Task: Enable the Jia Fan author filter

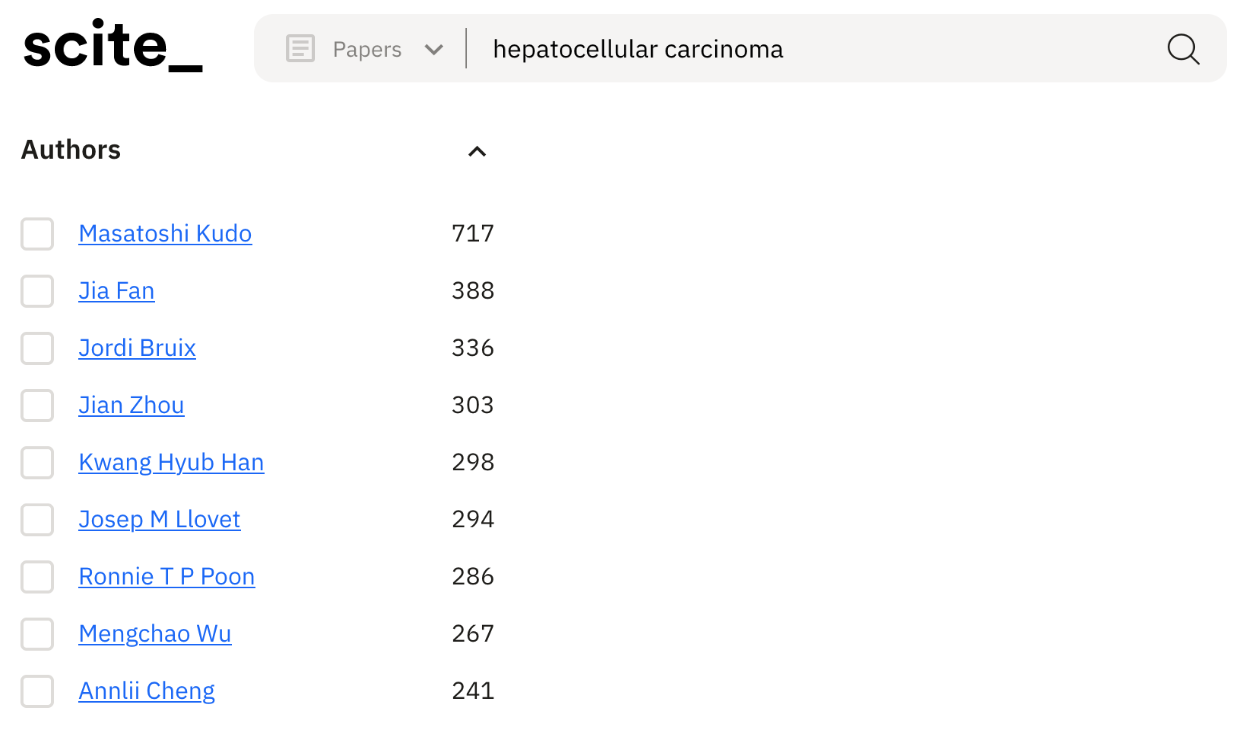Action: pos(37,290)
